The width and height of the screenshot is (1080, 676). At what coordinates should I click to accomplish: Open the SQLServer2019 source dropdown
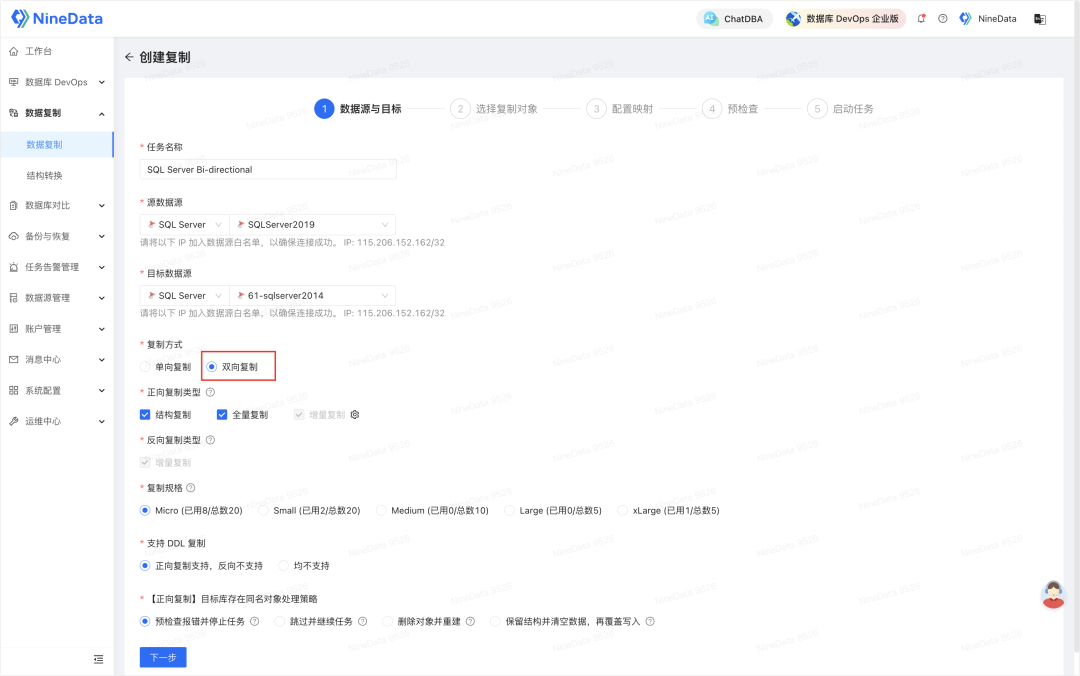[x=312, y=225]
